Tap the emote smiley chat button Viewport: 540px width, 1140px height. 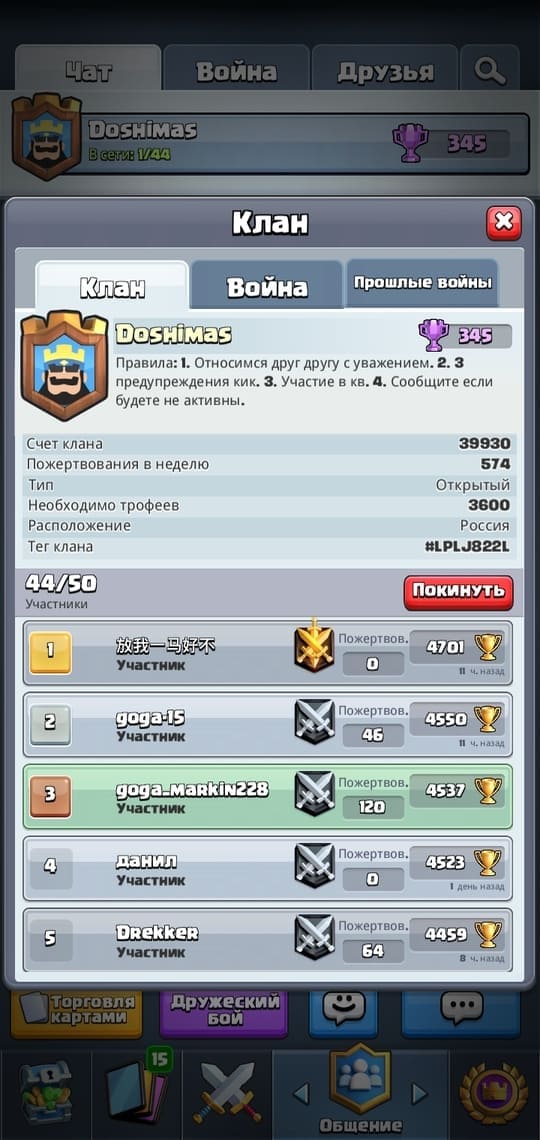[x=343, y=1011]
